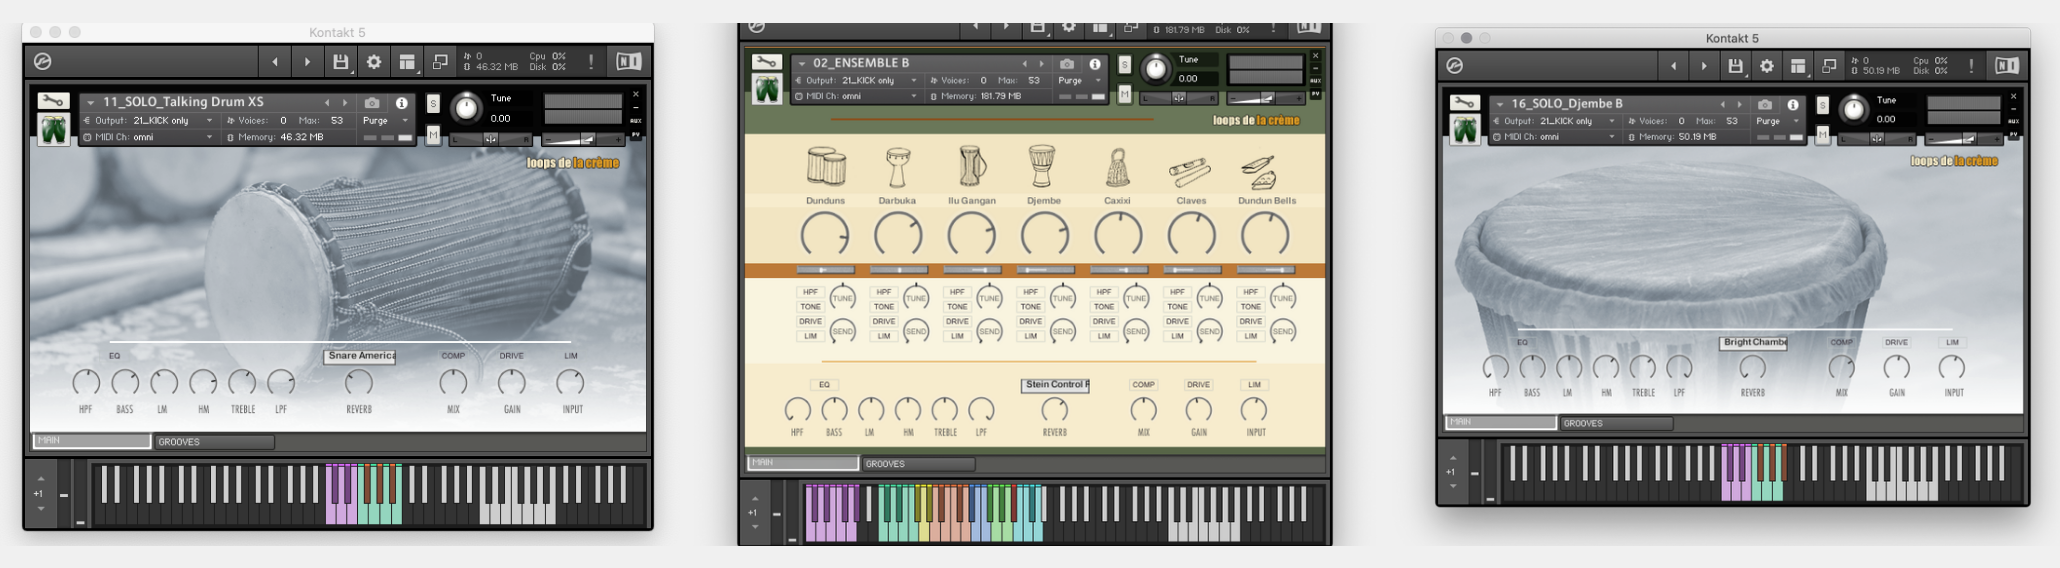Select the Ilu Gangan instrument drawing
This screenshot has height=568, width=2060.
click(x=971, y=166)
